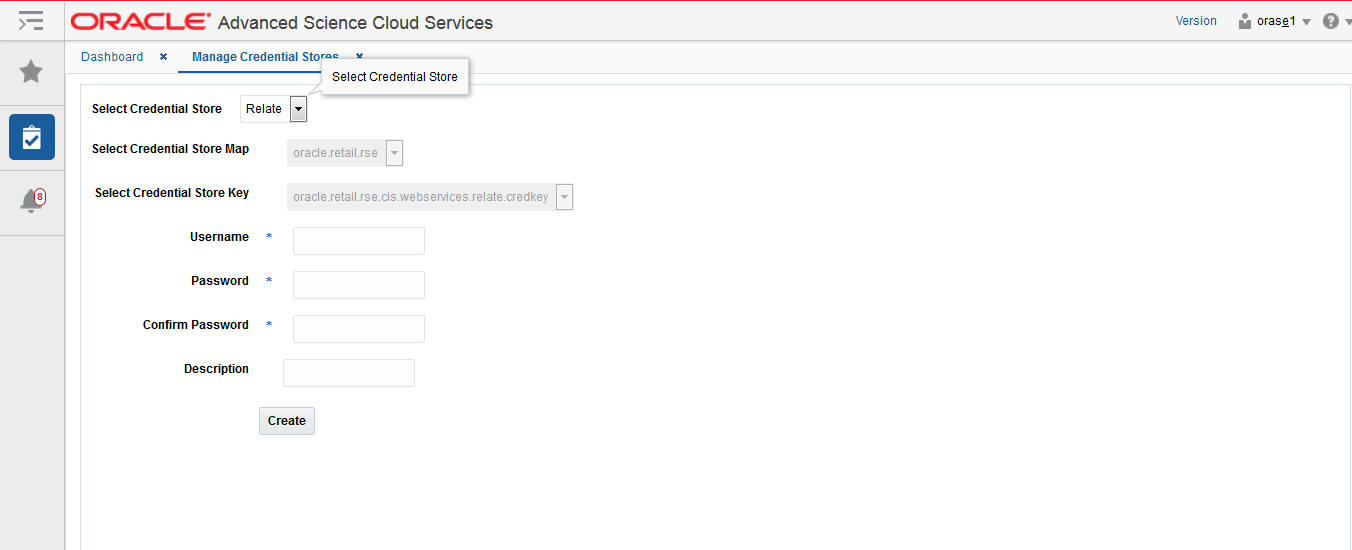This screenshot has height=550, width=1352.
Task: Click the Description label
Action: tap(216, 369)
